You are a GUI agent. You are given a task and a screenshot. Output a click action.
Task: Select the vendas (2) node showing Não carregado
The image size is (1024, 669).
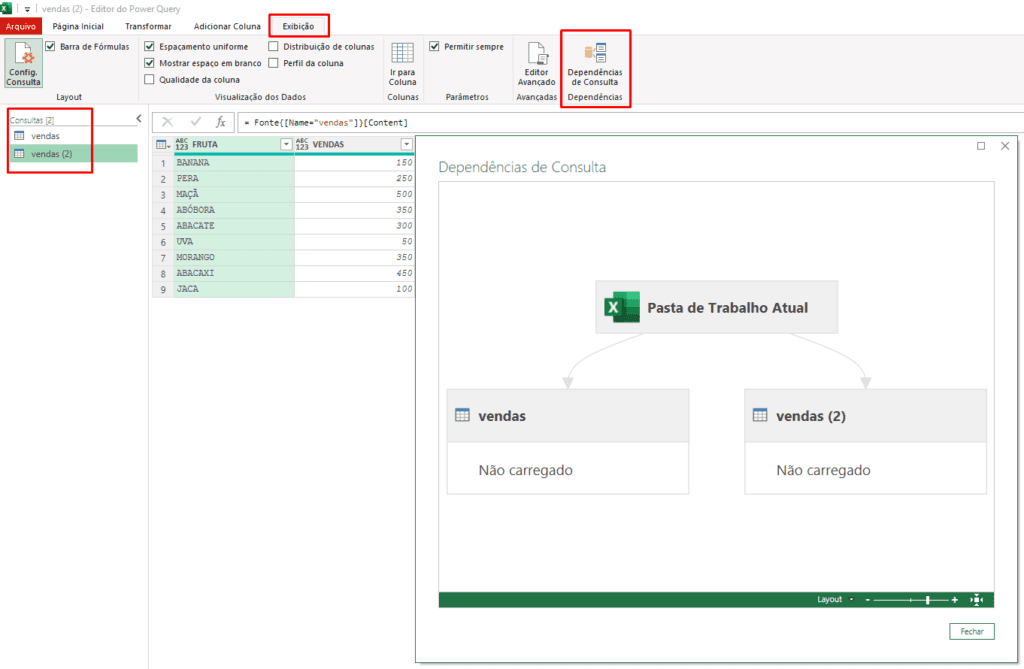pyautogui.click(x=865, y=442)
